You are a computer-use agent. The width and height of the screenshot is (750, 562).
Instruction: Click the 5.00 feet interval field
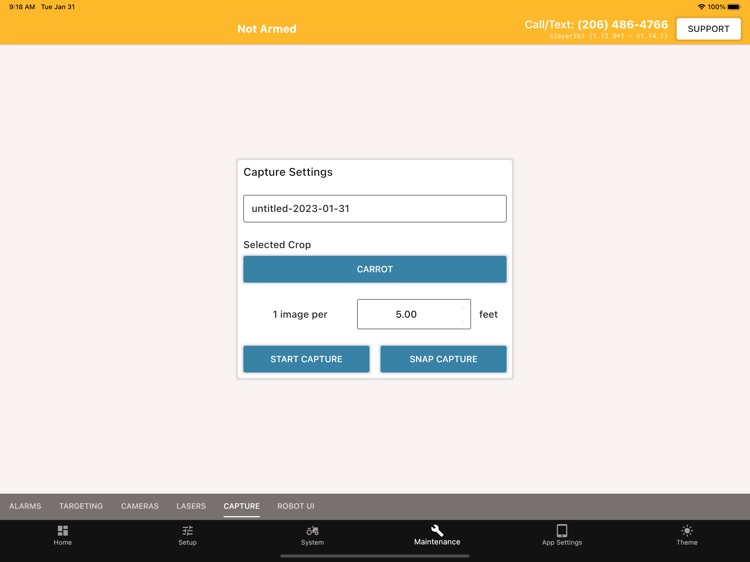[414, 314]
